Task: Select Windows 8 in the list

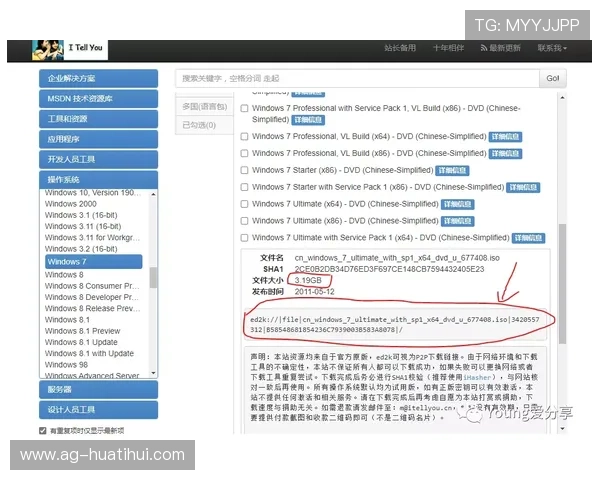Action: 64,275
